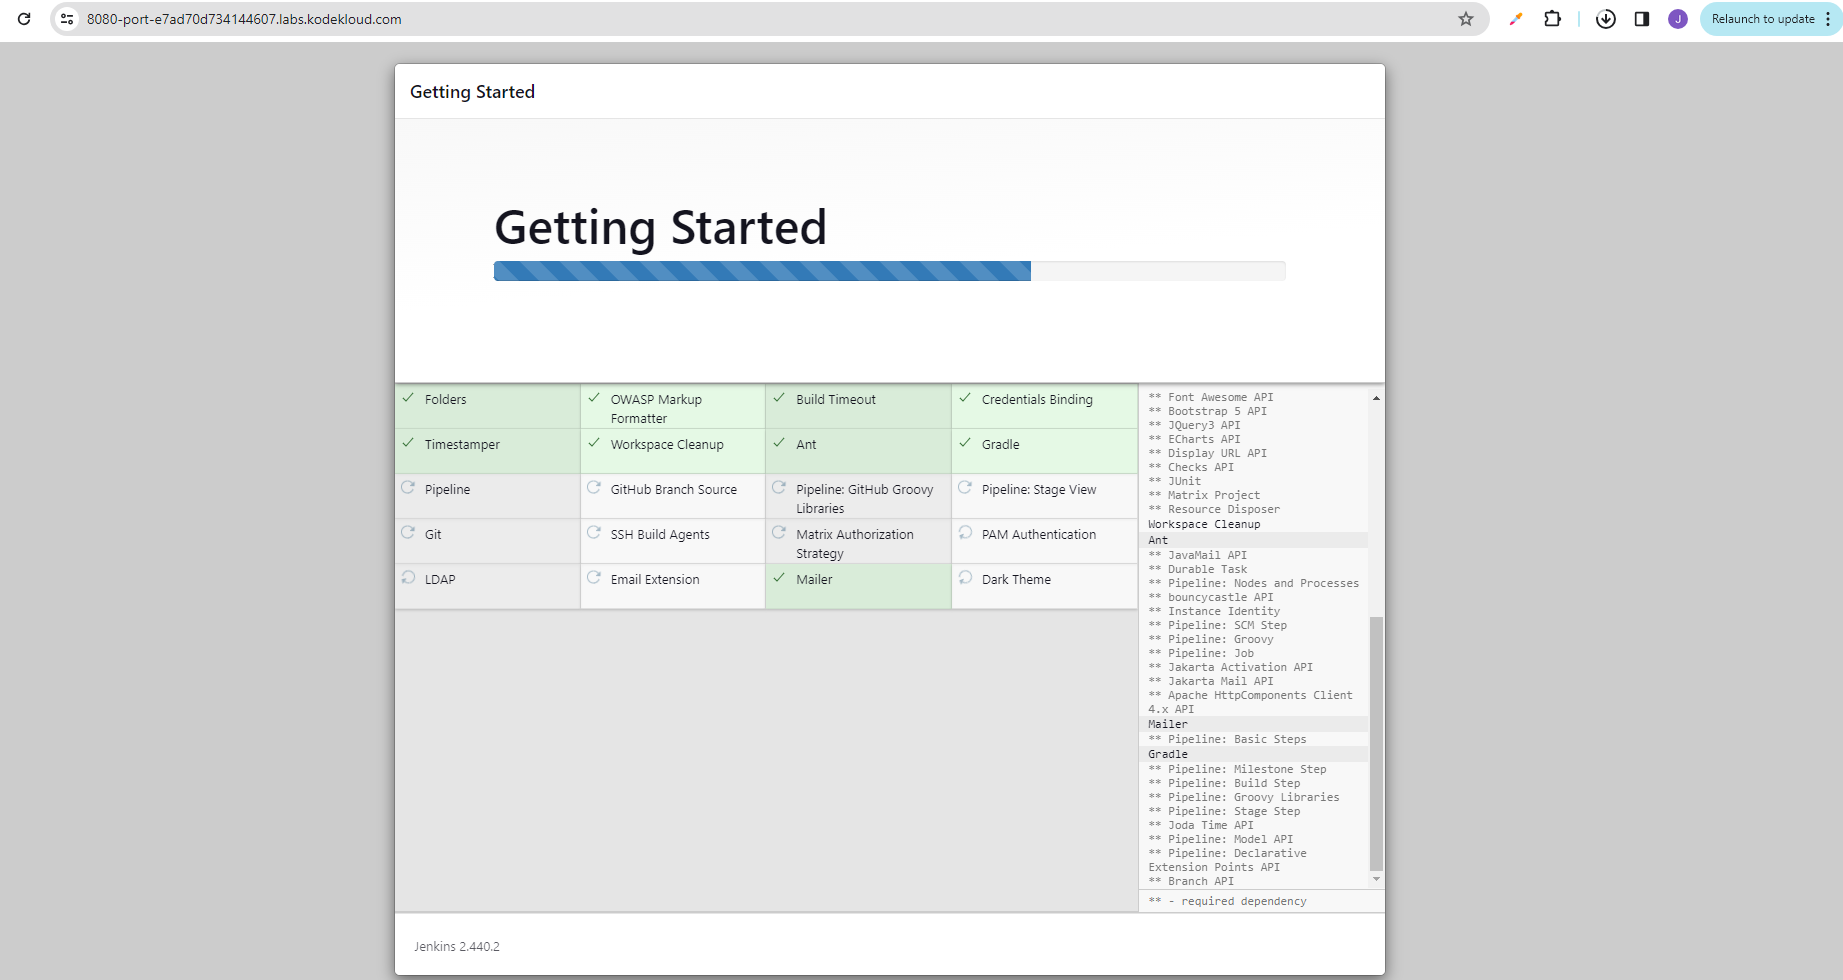Screen dimensions: 1843x980
Task: Click the Credentials Binding checkmark icon
Action: pyautogui.click(x=965, y=398)
